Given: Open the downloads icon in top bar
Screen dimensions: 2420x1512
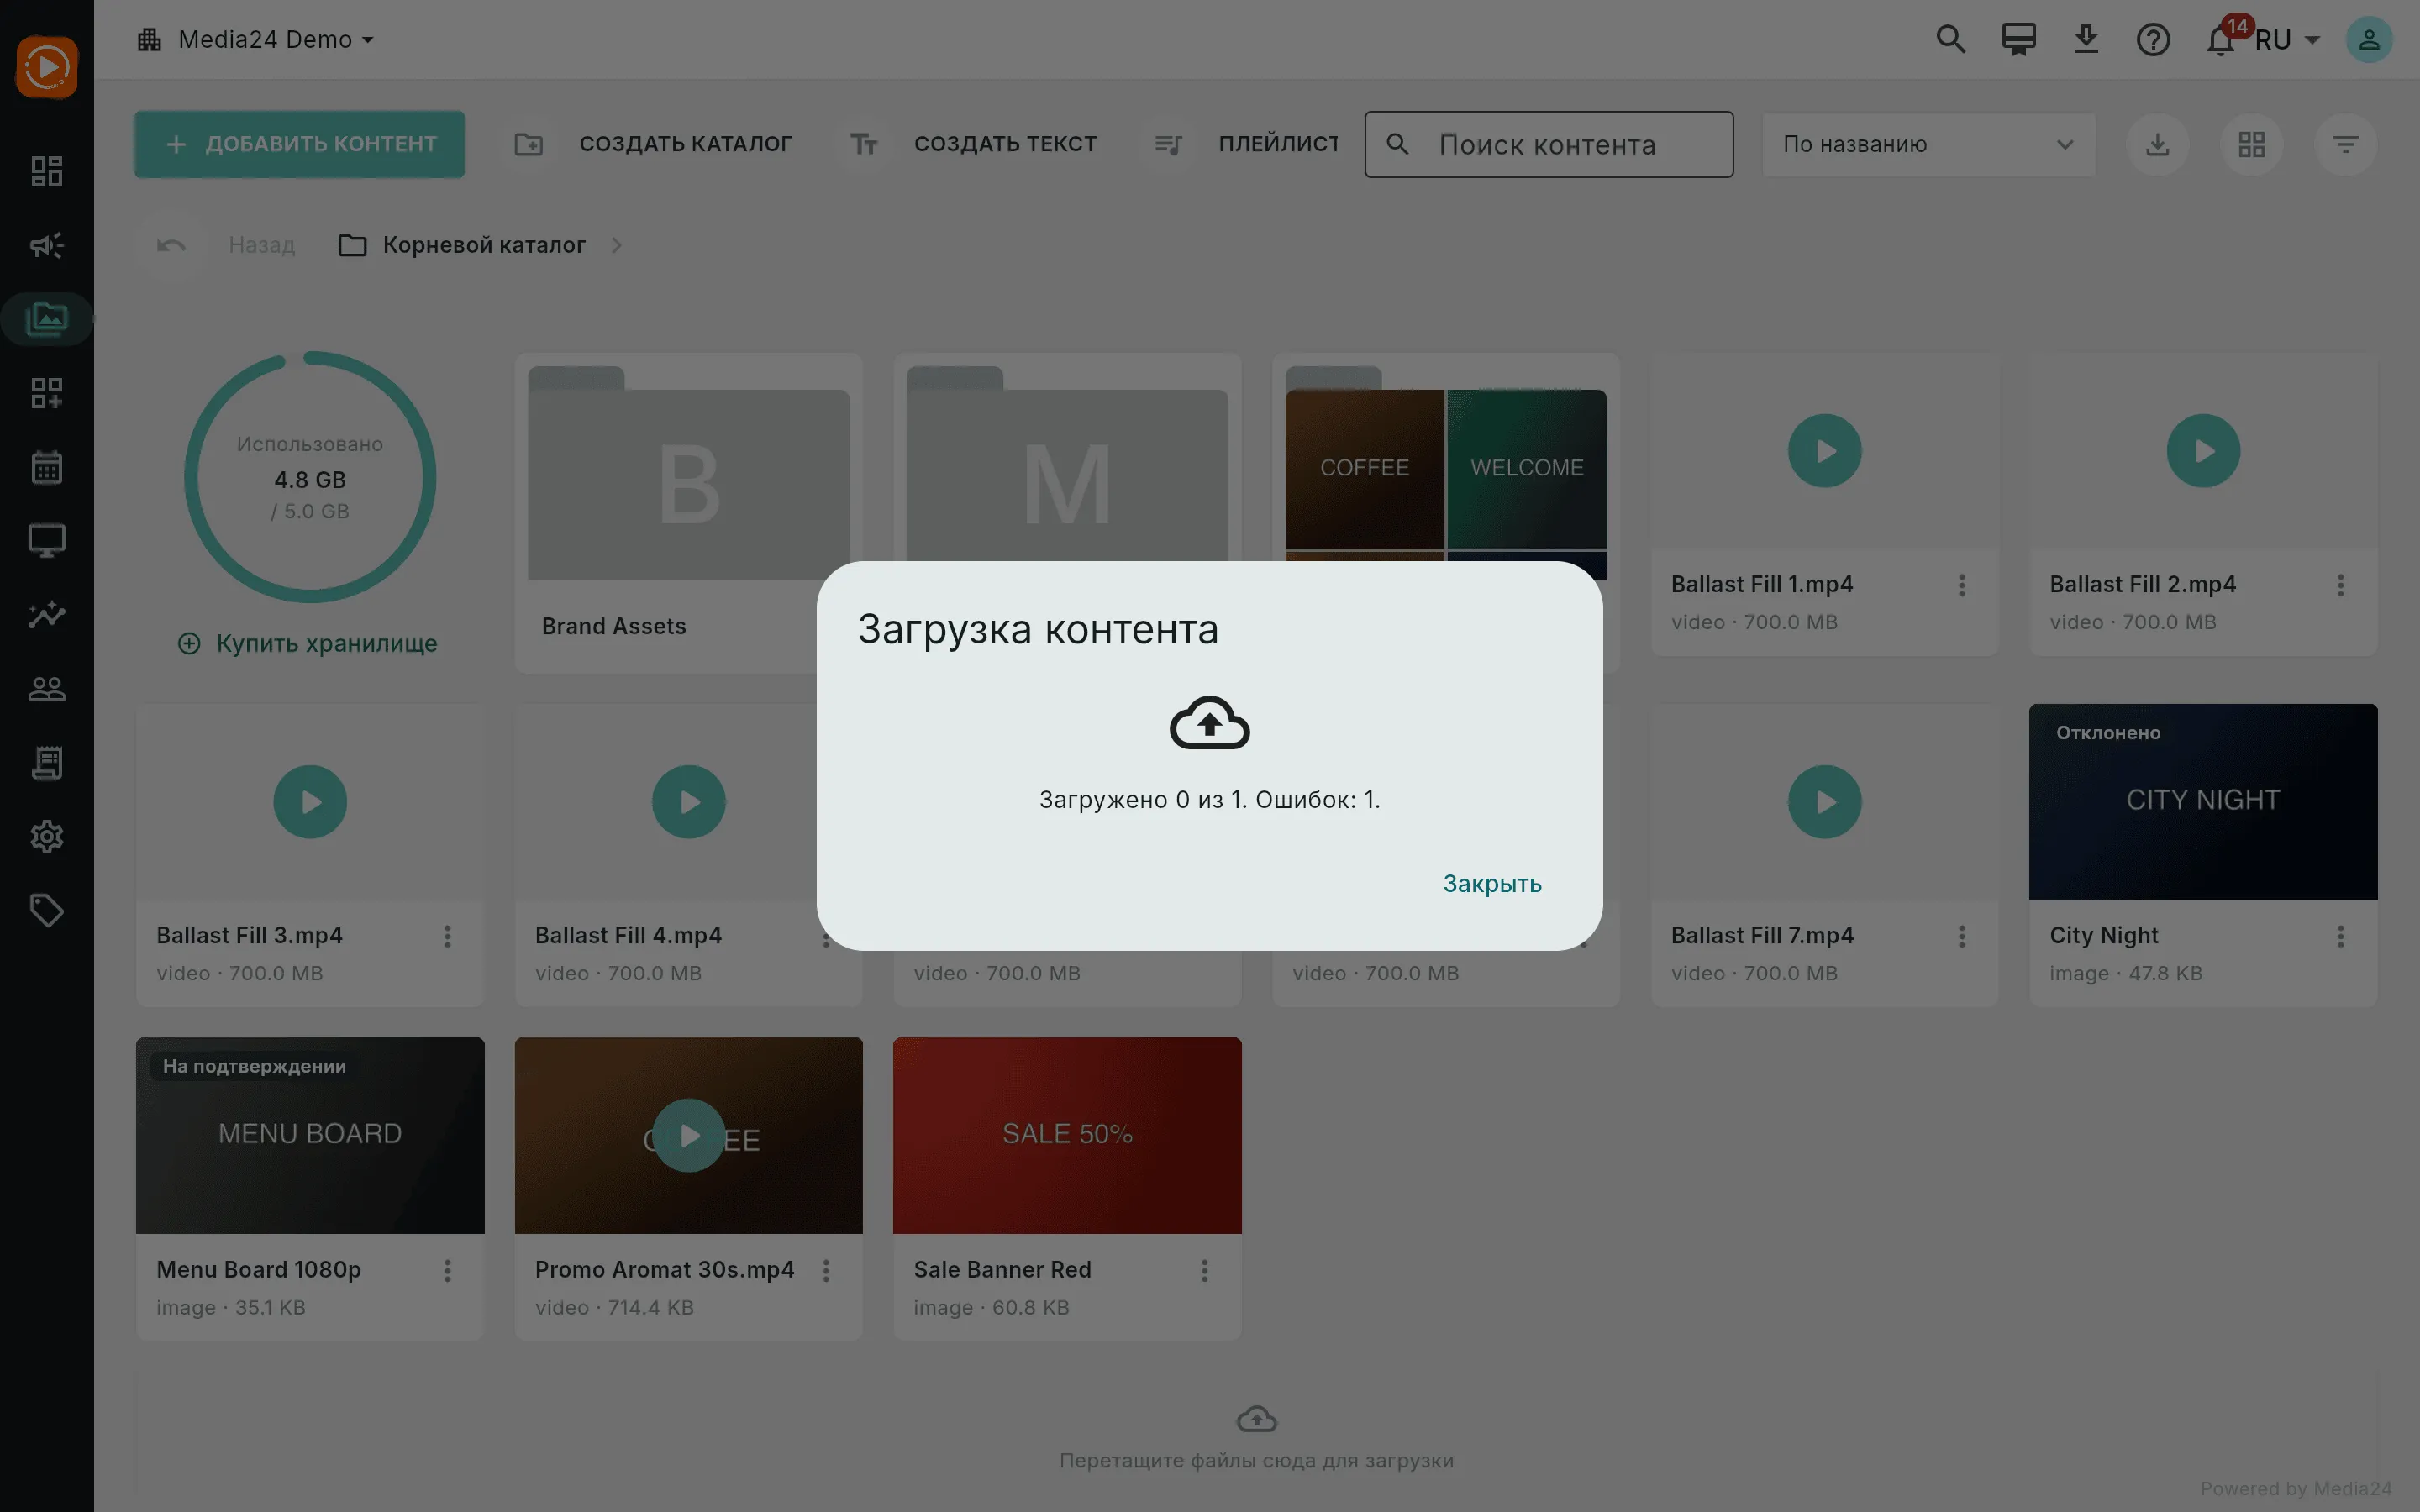Looking at the screenshot, I should [2085, 40].
